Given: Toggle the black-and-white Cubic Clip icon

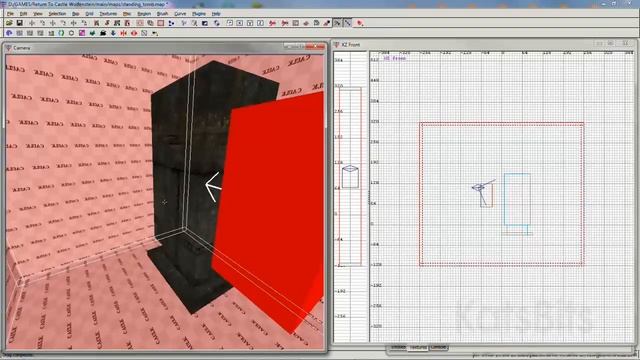Looking at the screenshot, I should coord(204,23).
